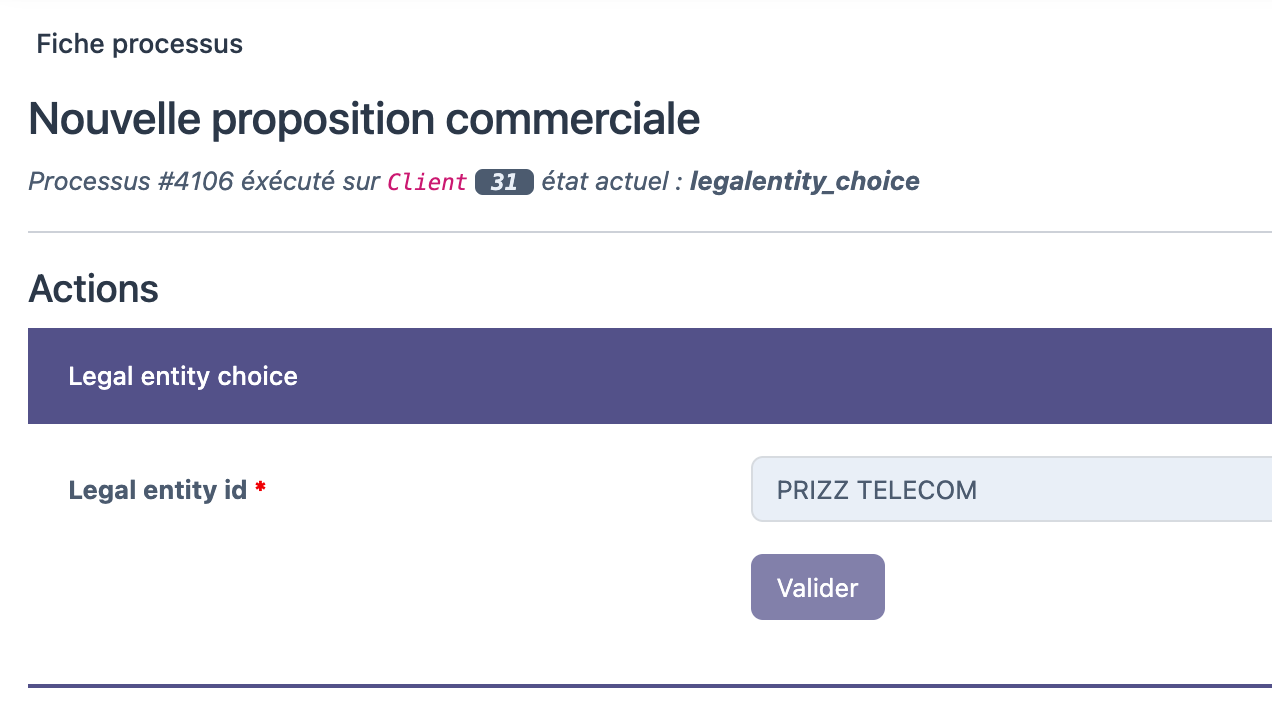Open the PRIZZ TELECOM legal entity dropdown
The width and height of the screenshot is (1272, 708).
1010,490
